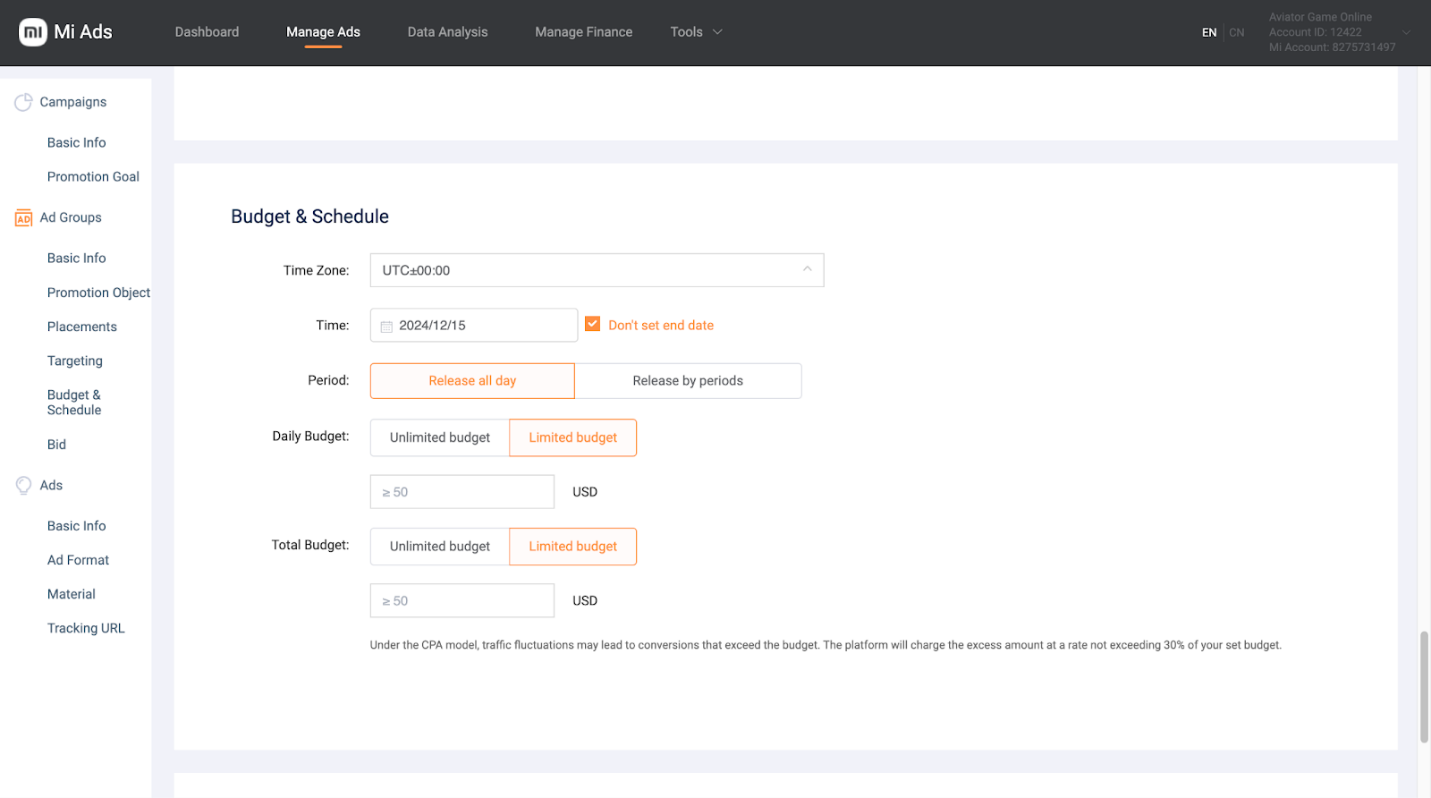Click the Campaigns pie chart icon
The height and width of the screenshot is (798, 1431).
pyautogui.click(x=23, y=102)
